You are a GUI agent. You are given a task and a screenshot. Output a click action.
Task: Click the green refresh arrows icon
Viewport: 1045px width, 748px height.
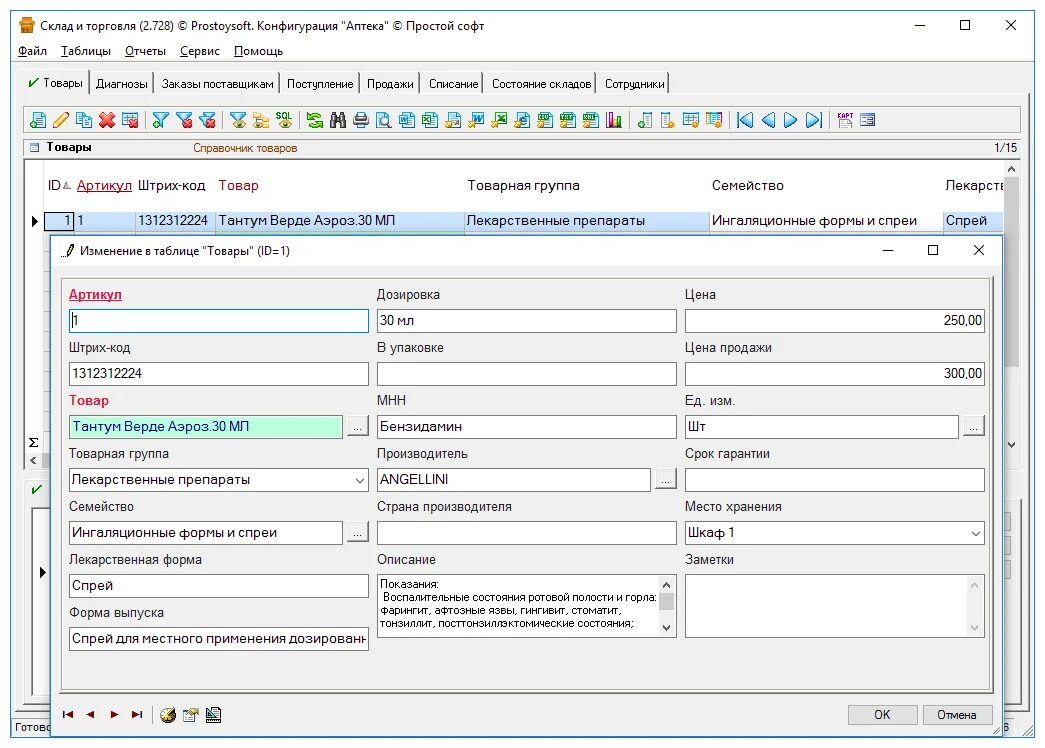coord(315,120)
